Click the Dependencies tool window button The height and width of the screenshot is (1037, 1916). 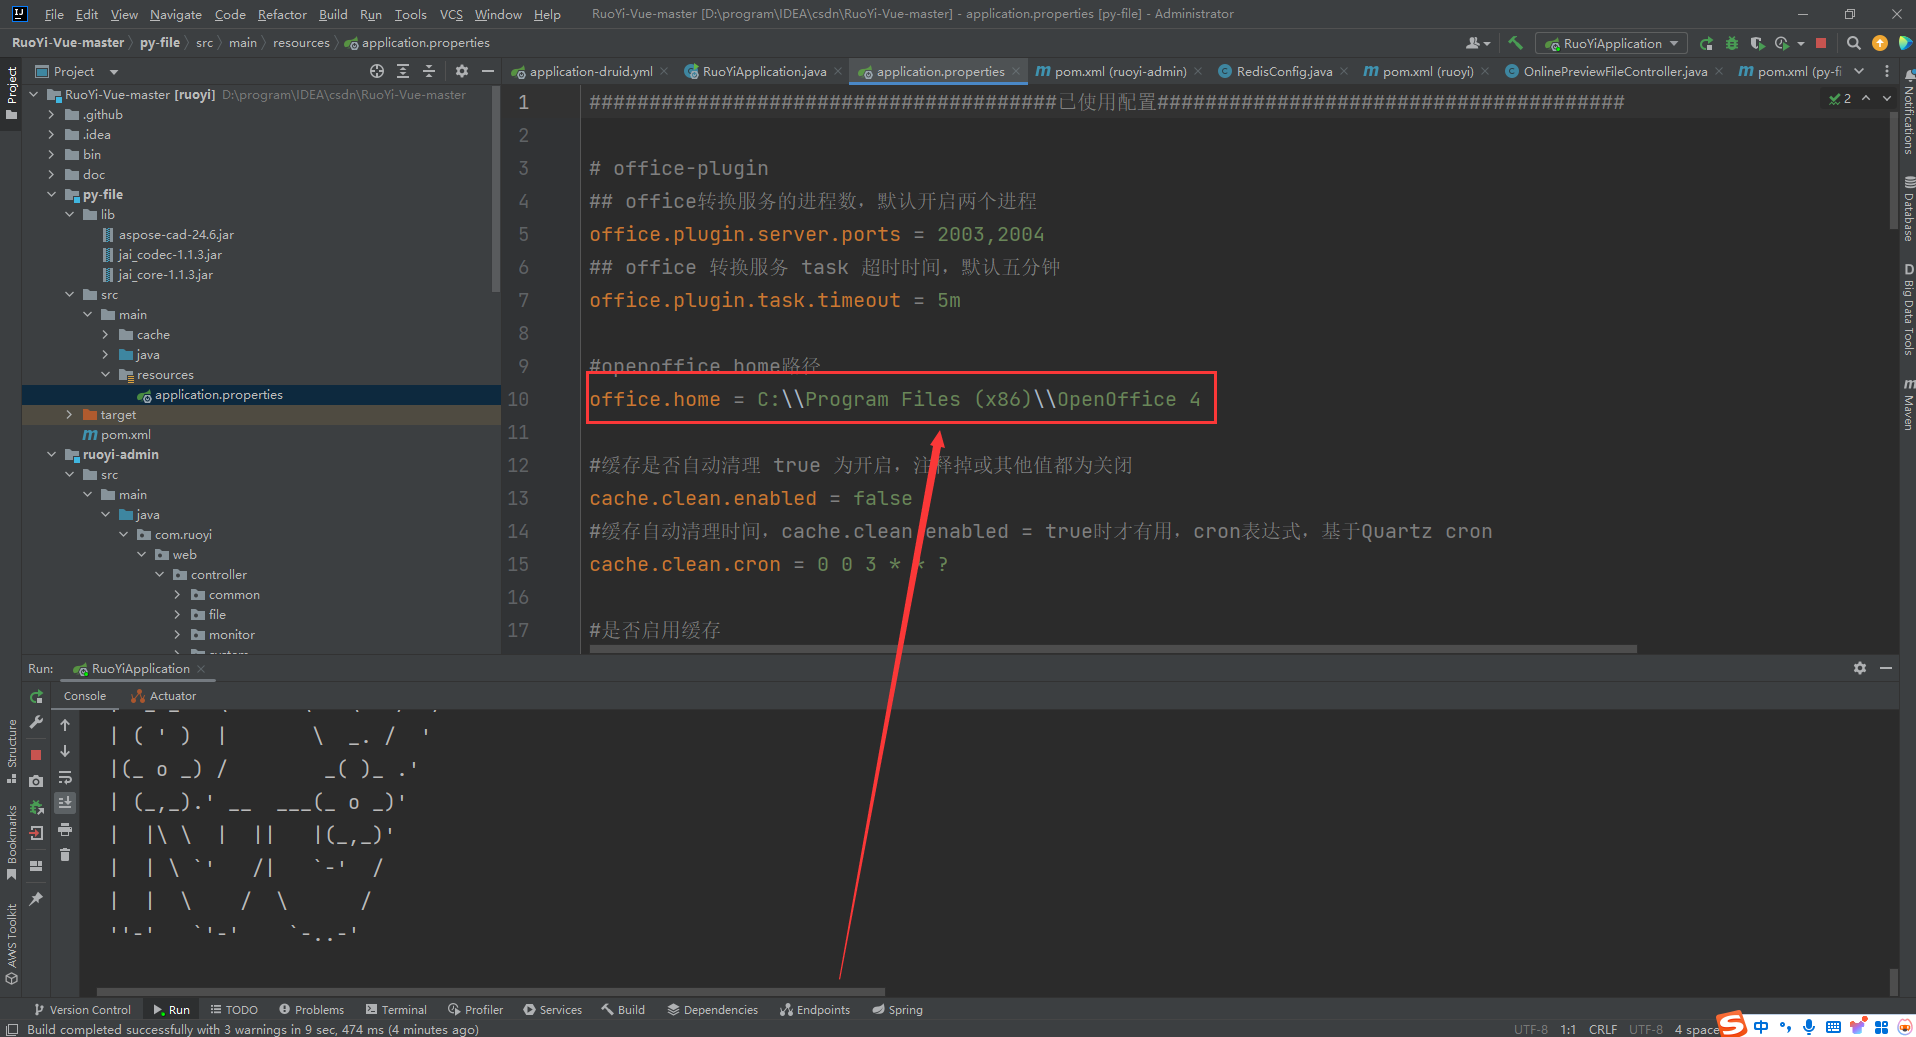click(x=712, y=1010)
